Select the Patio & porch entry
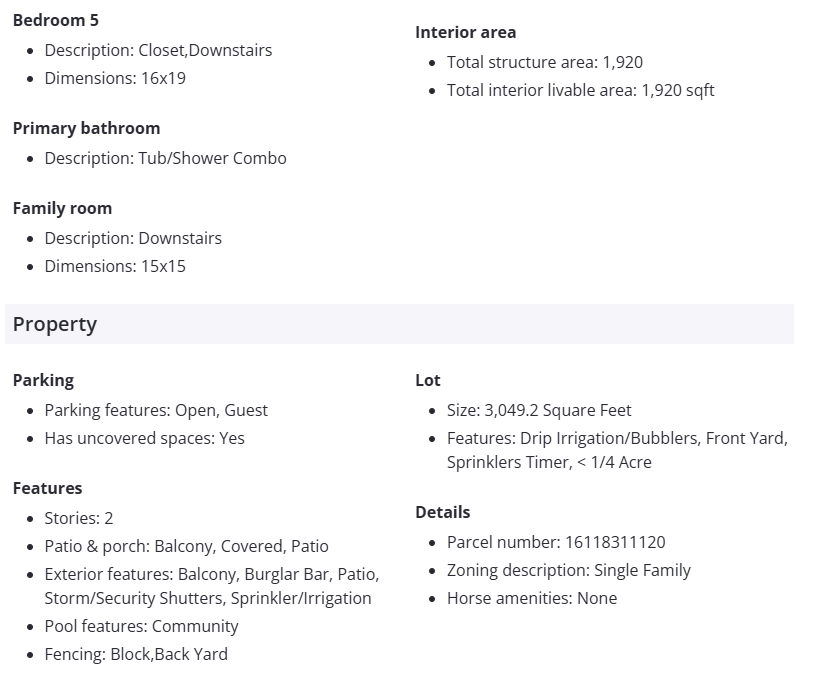 pyautogui.click(x=186, y=546)
